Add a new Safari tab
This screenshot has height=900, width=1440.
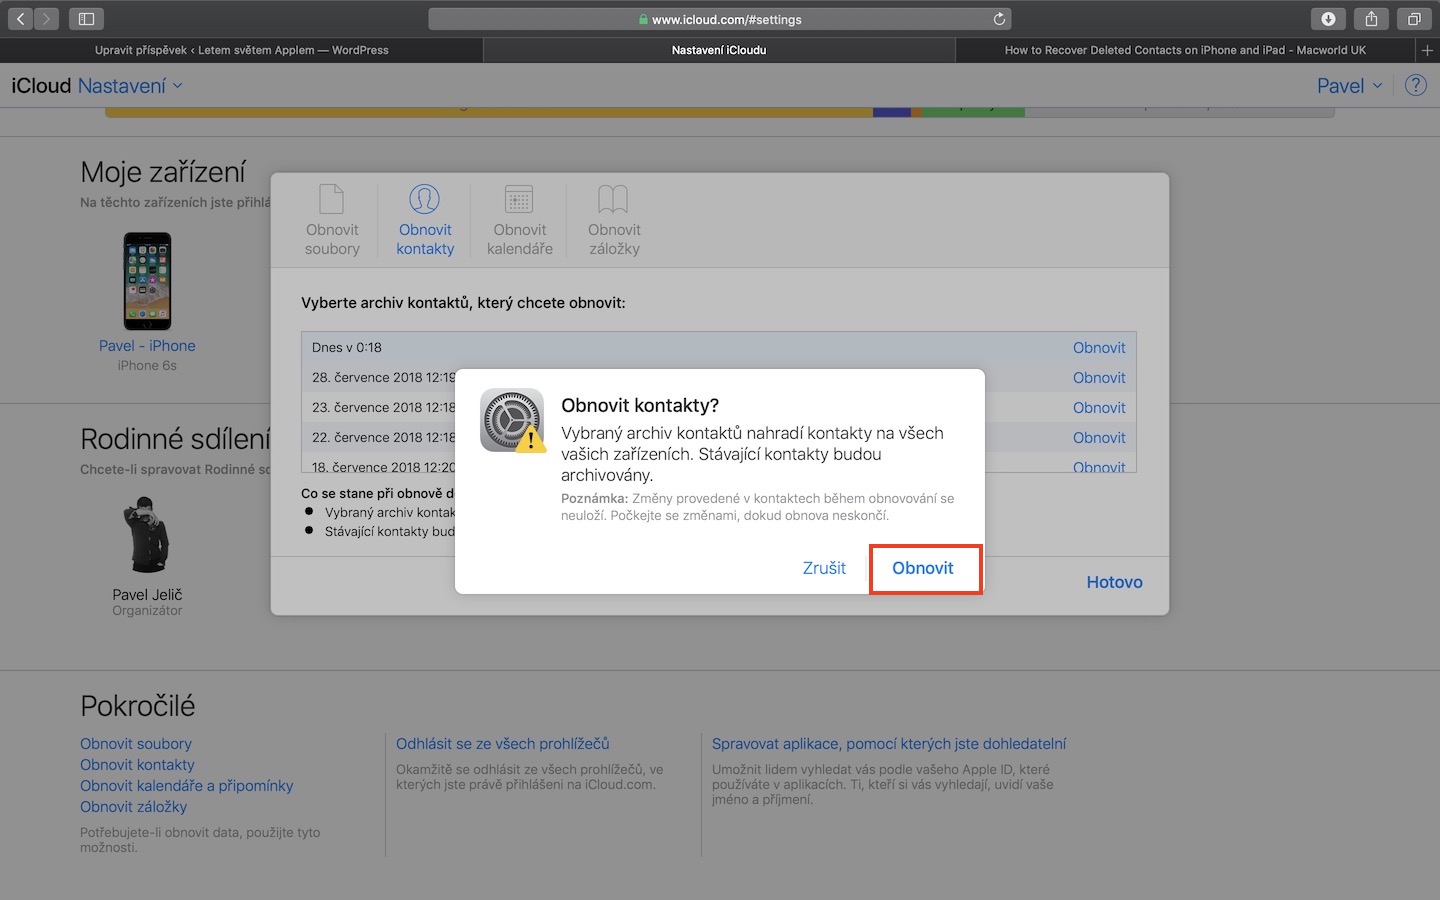tap(1427, 50)
